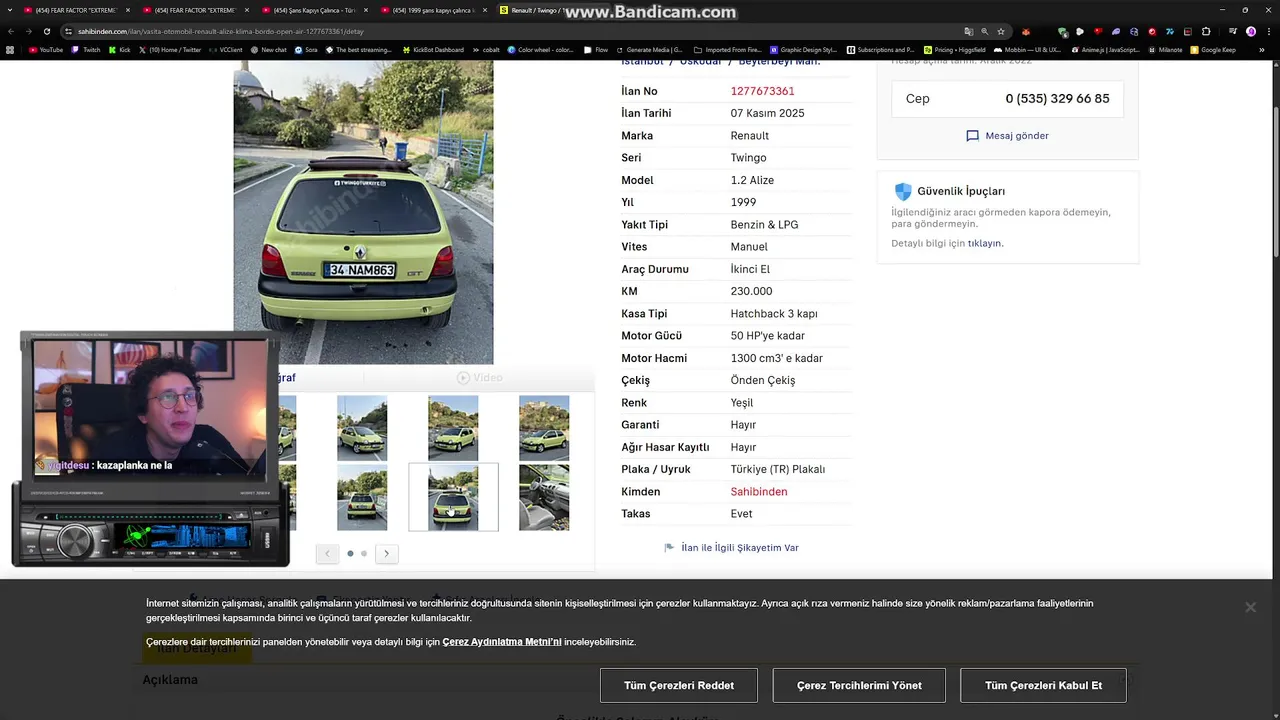
Task: Click the main car rear photo
Action: 363,212
